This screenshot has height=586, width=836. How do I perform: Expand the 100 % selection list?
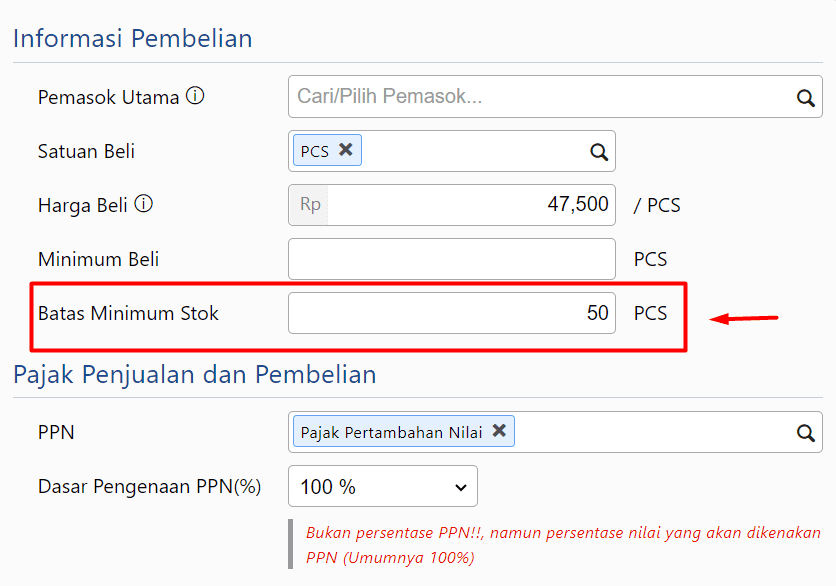(x=383, y=486)
